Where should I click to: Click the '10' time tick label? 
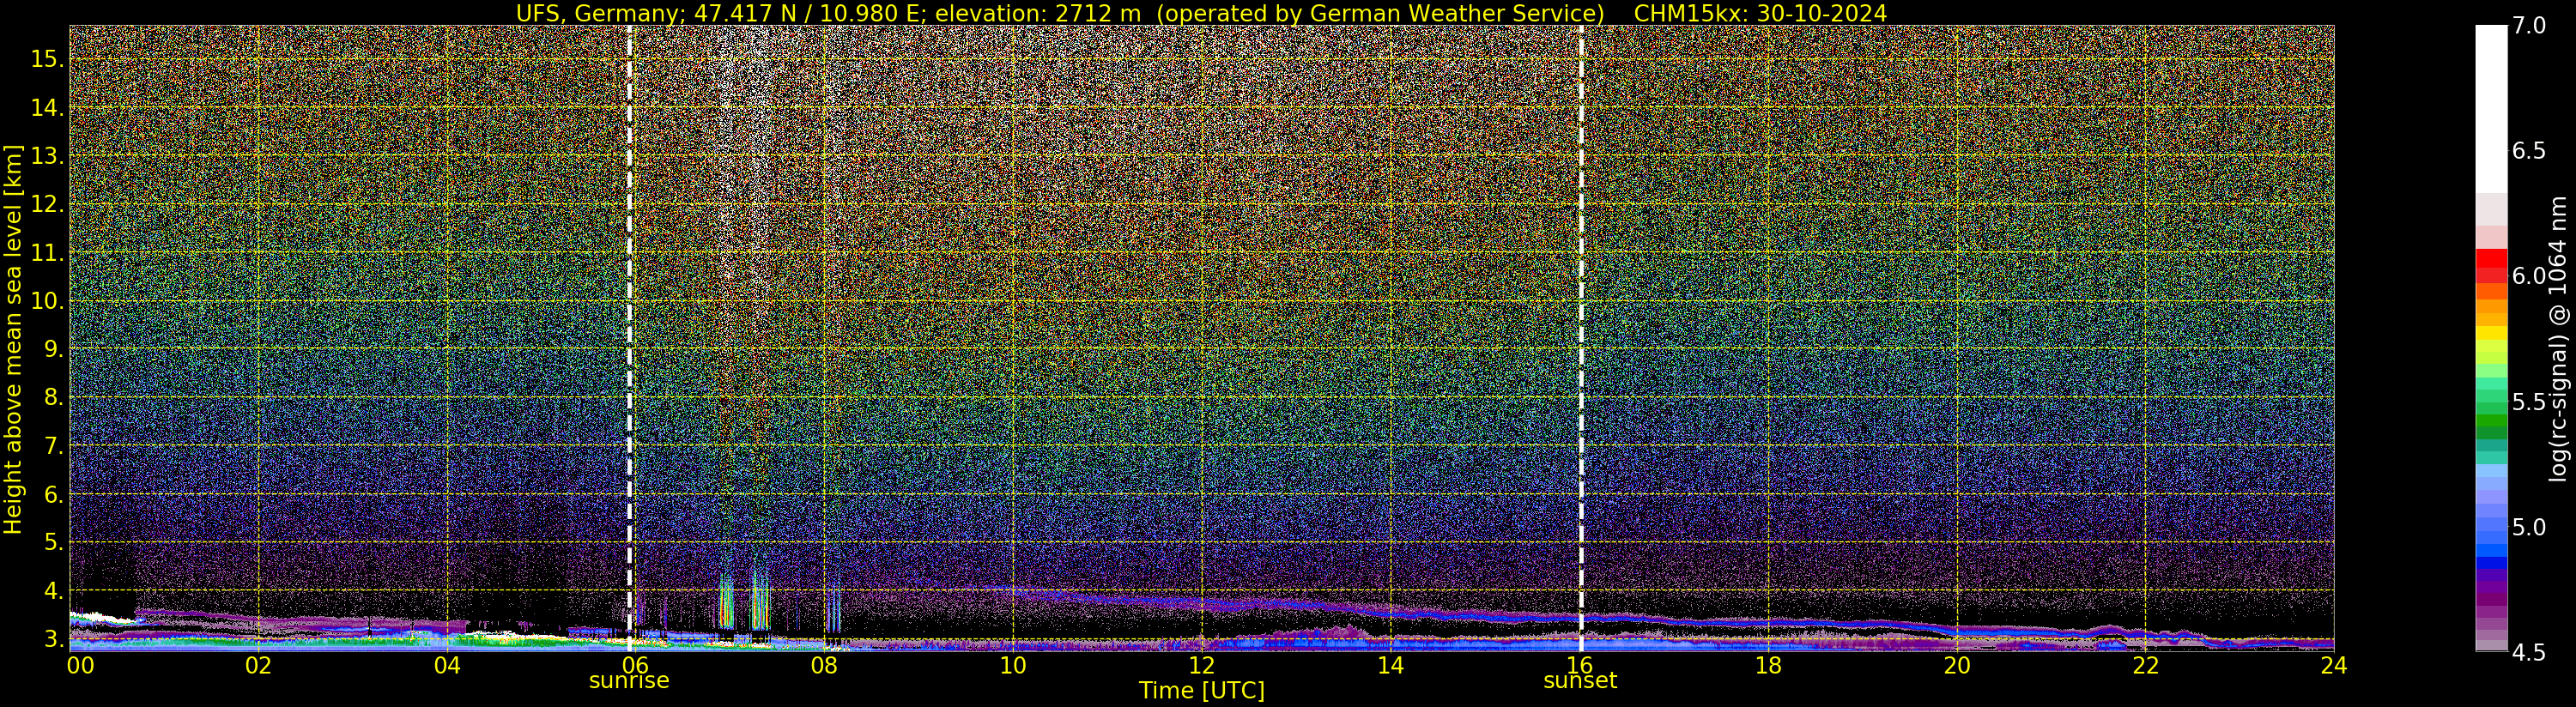1013,664
